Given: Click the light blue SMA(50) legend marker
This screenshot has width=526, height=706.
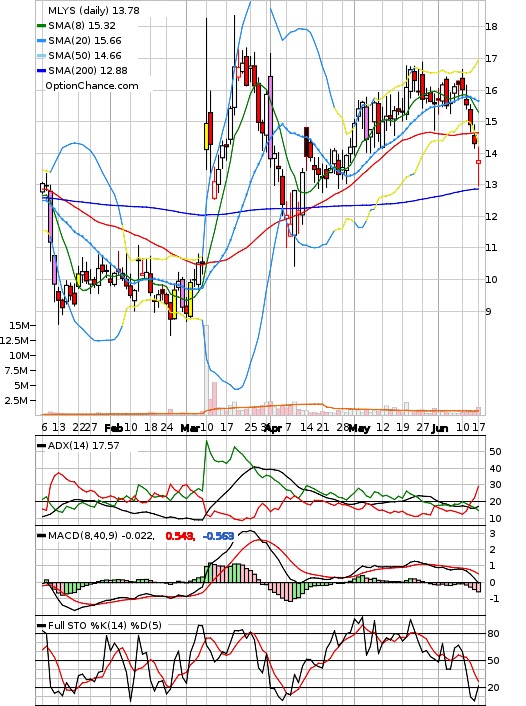Looking at the screenshot, I should (x=41, y=56).
